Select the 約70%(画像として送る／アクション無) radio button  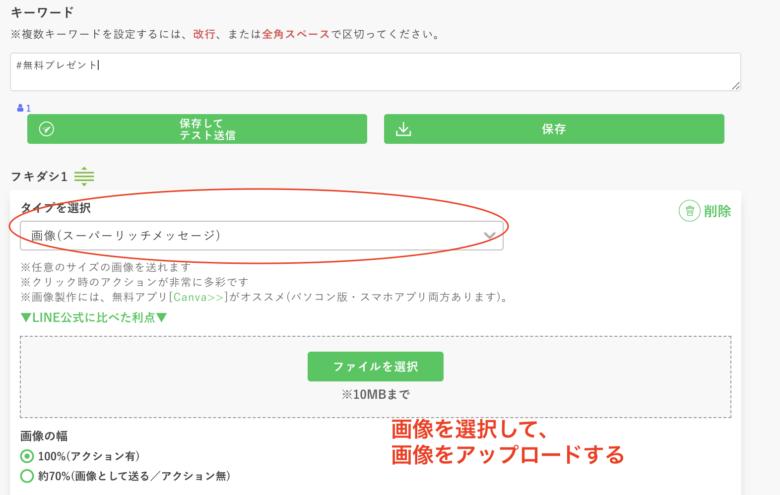click(x=27, y=476)
